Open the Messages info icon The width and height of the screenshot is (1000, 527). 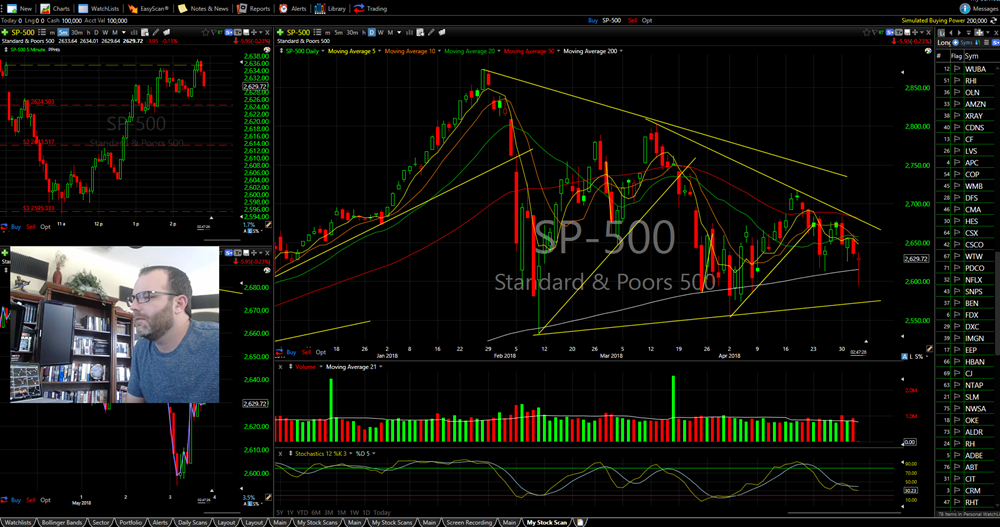pyautogui.click(x=965, y=8)
